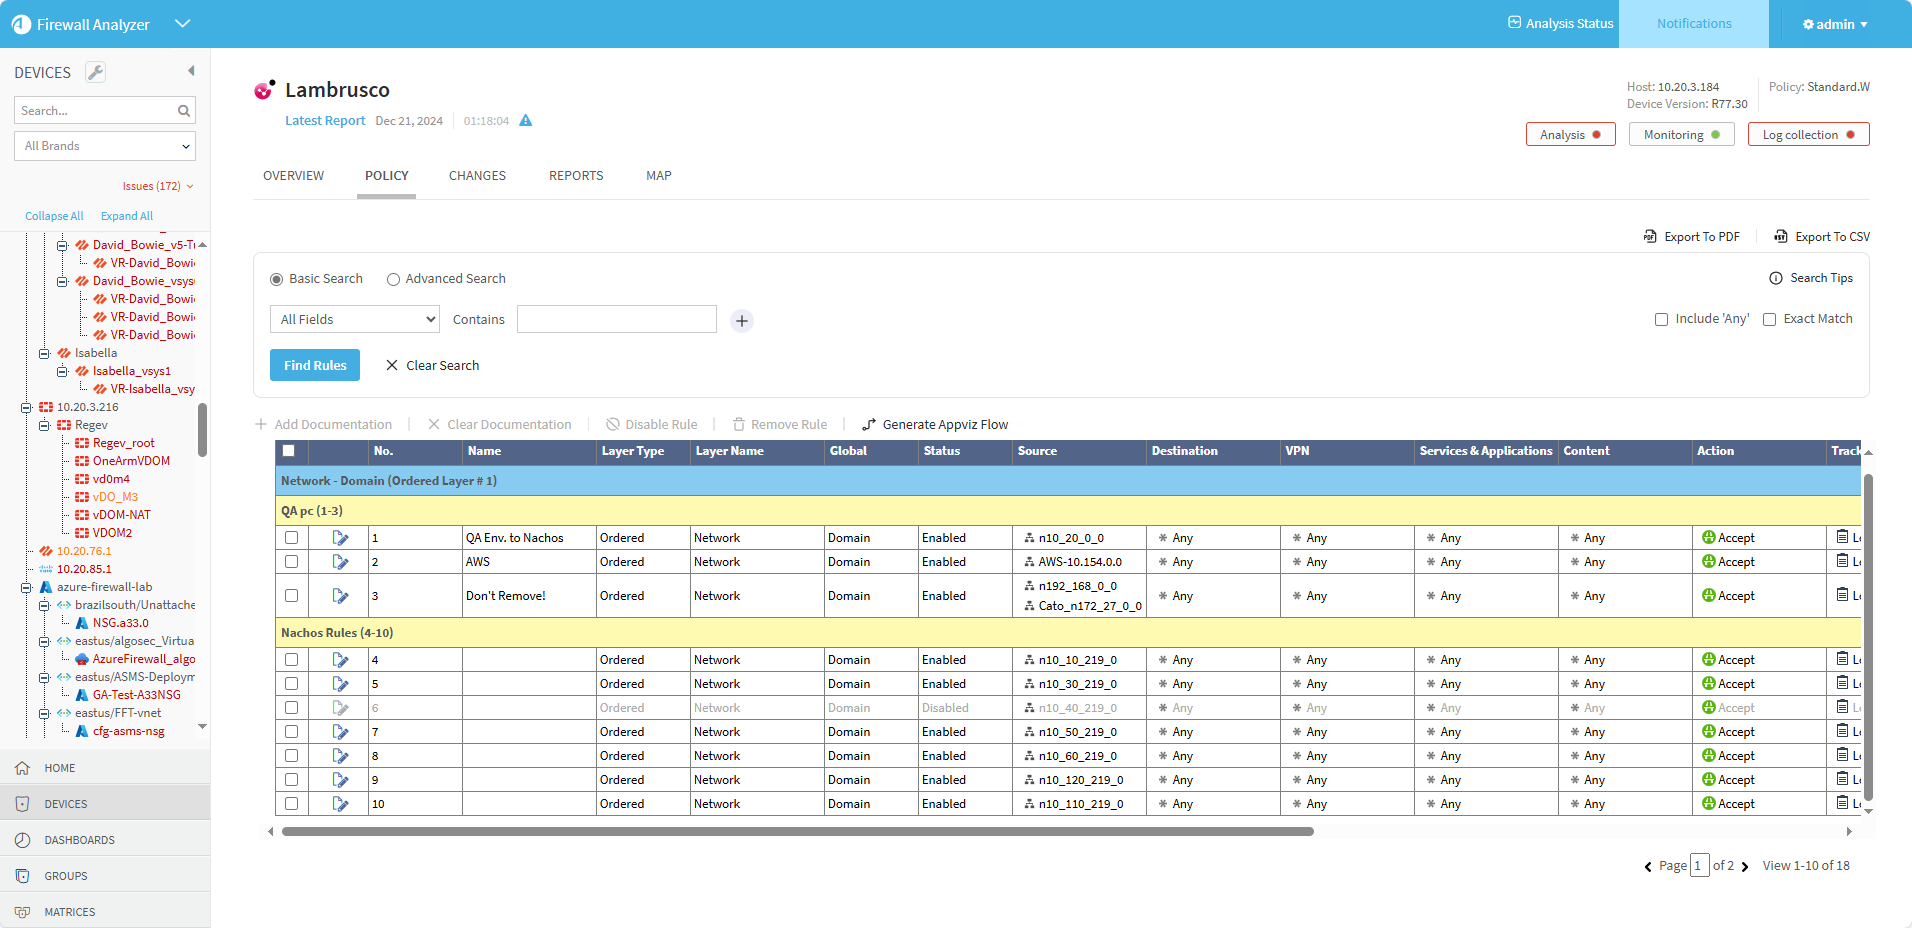Click the Export To PDF icon
The image size is (1912, 928).
1650,237
